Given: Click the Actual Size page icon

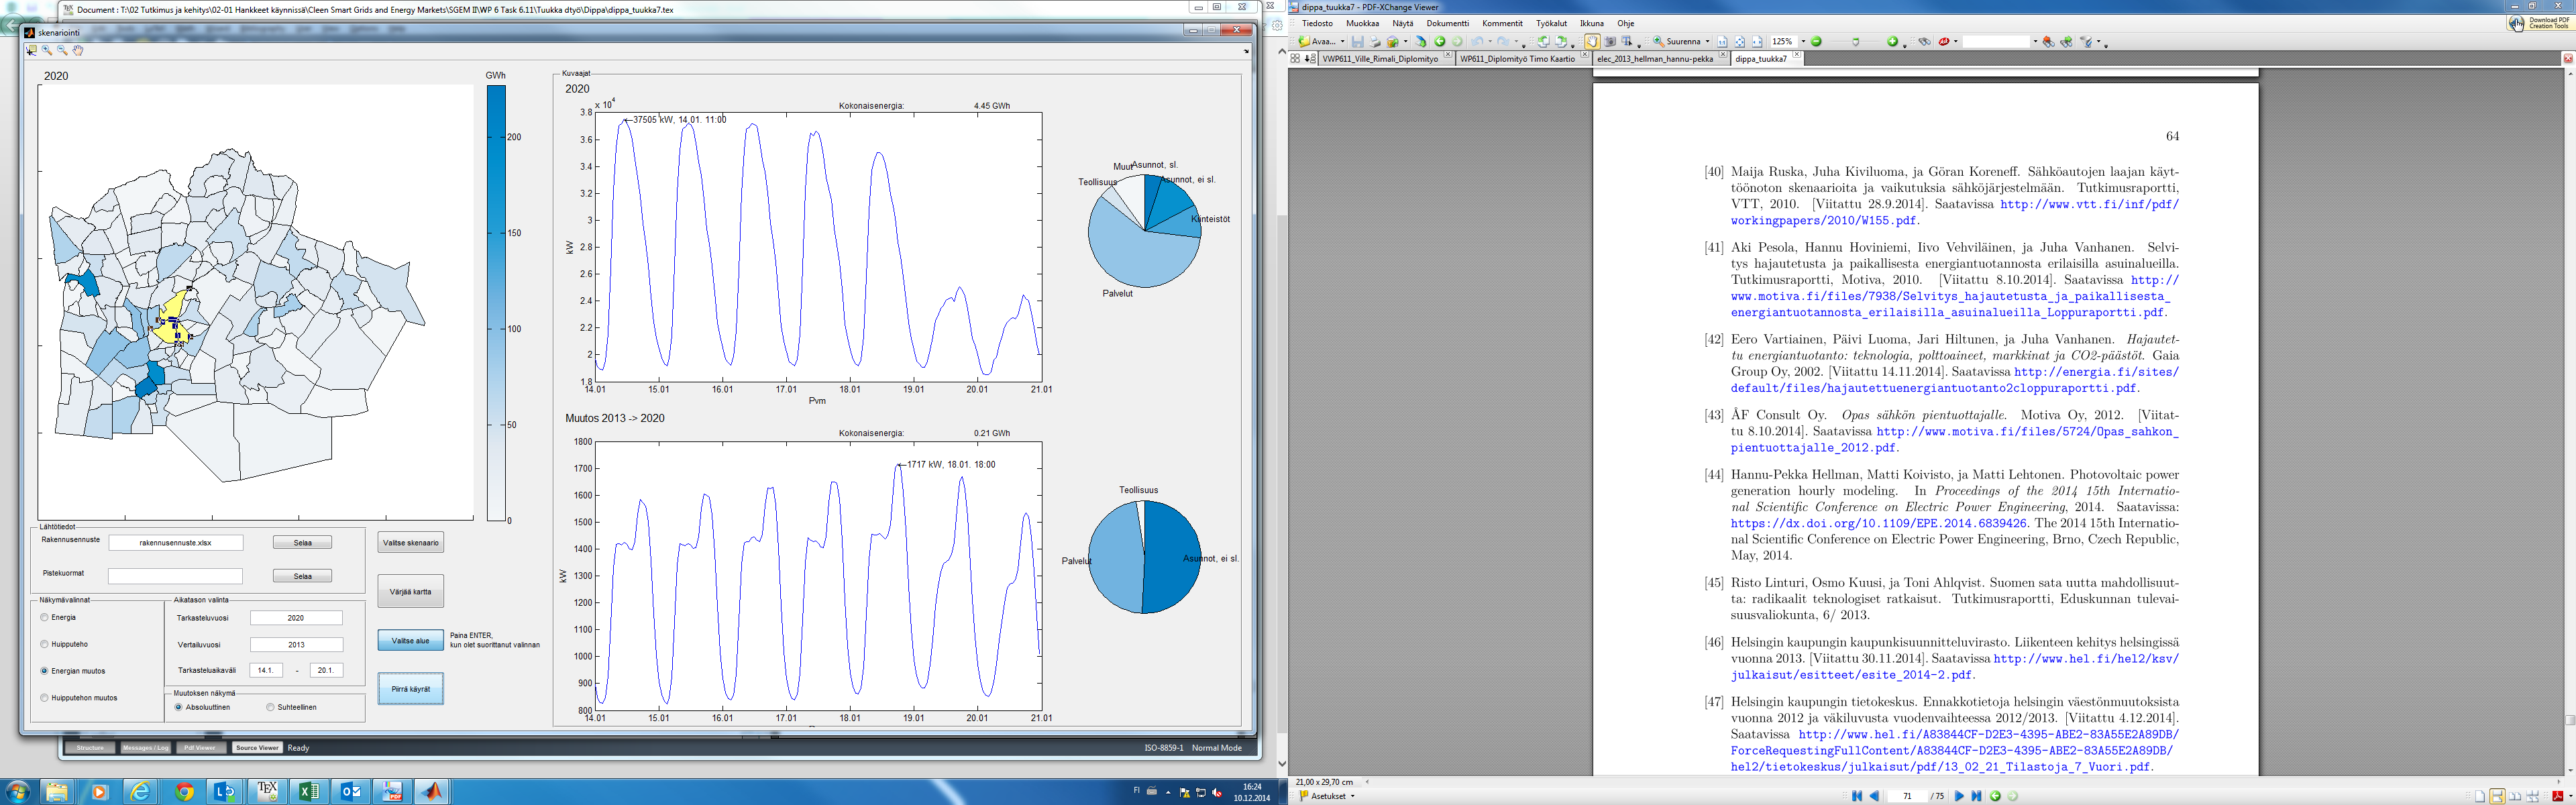Looking at the screenshot, I should (1723, 42).
